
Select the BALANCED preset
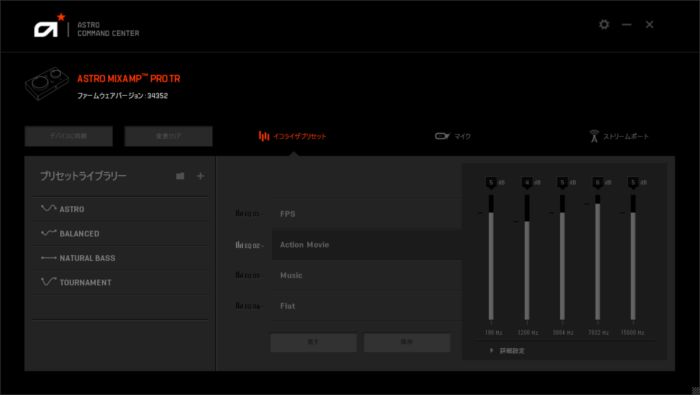click(121, 233)
